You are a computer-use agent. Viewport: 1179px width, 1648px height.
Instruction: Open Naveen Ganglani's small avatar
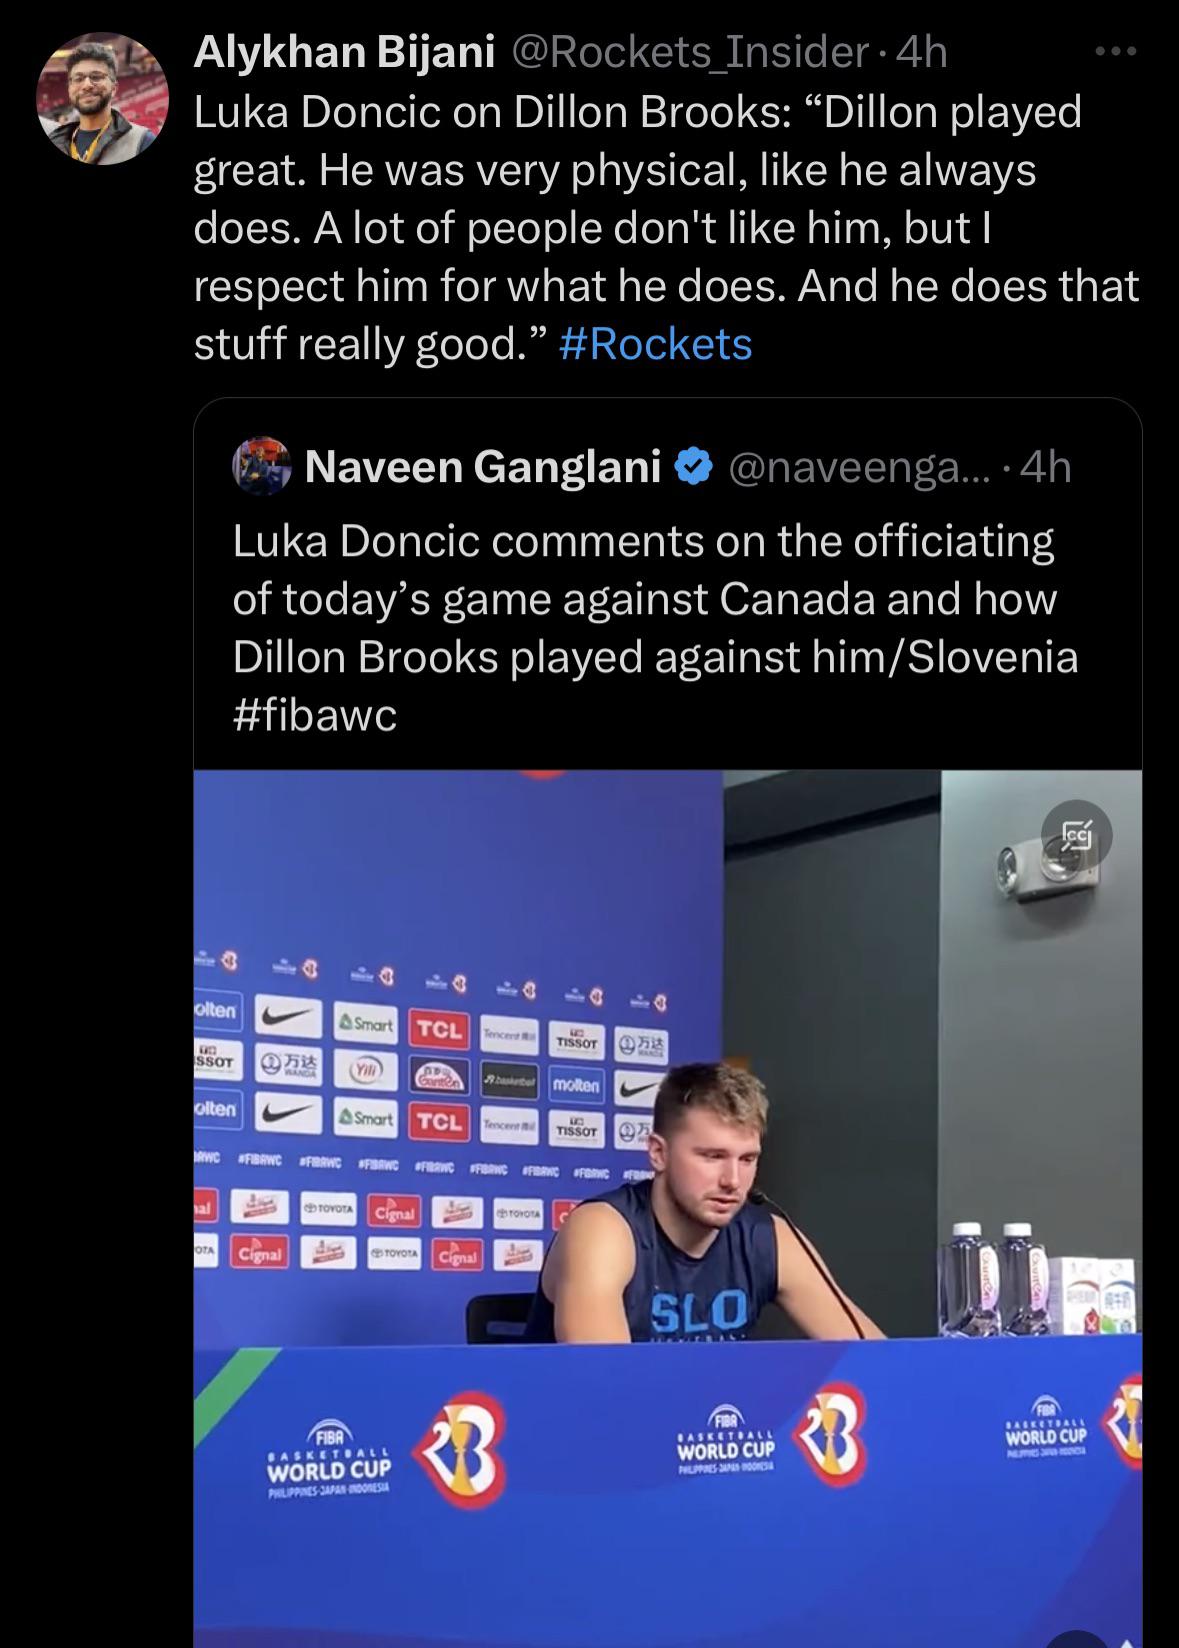point(261,466)
